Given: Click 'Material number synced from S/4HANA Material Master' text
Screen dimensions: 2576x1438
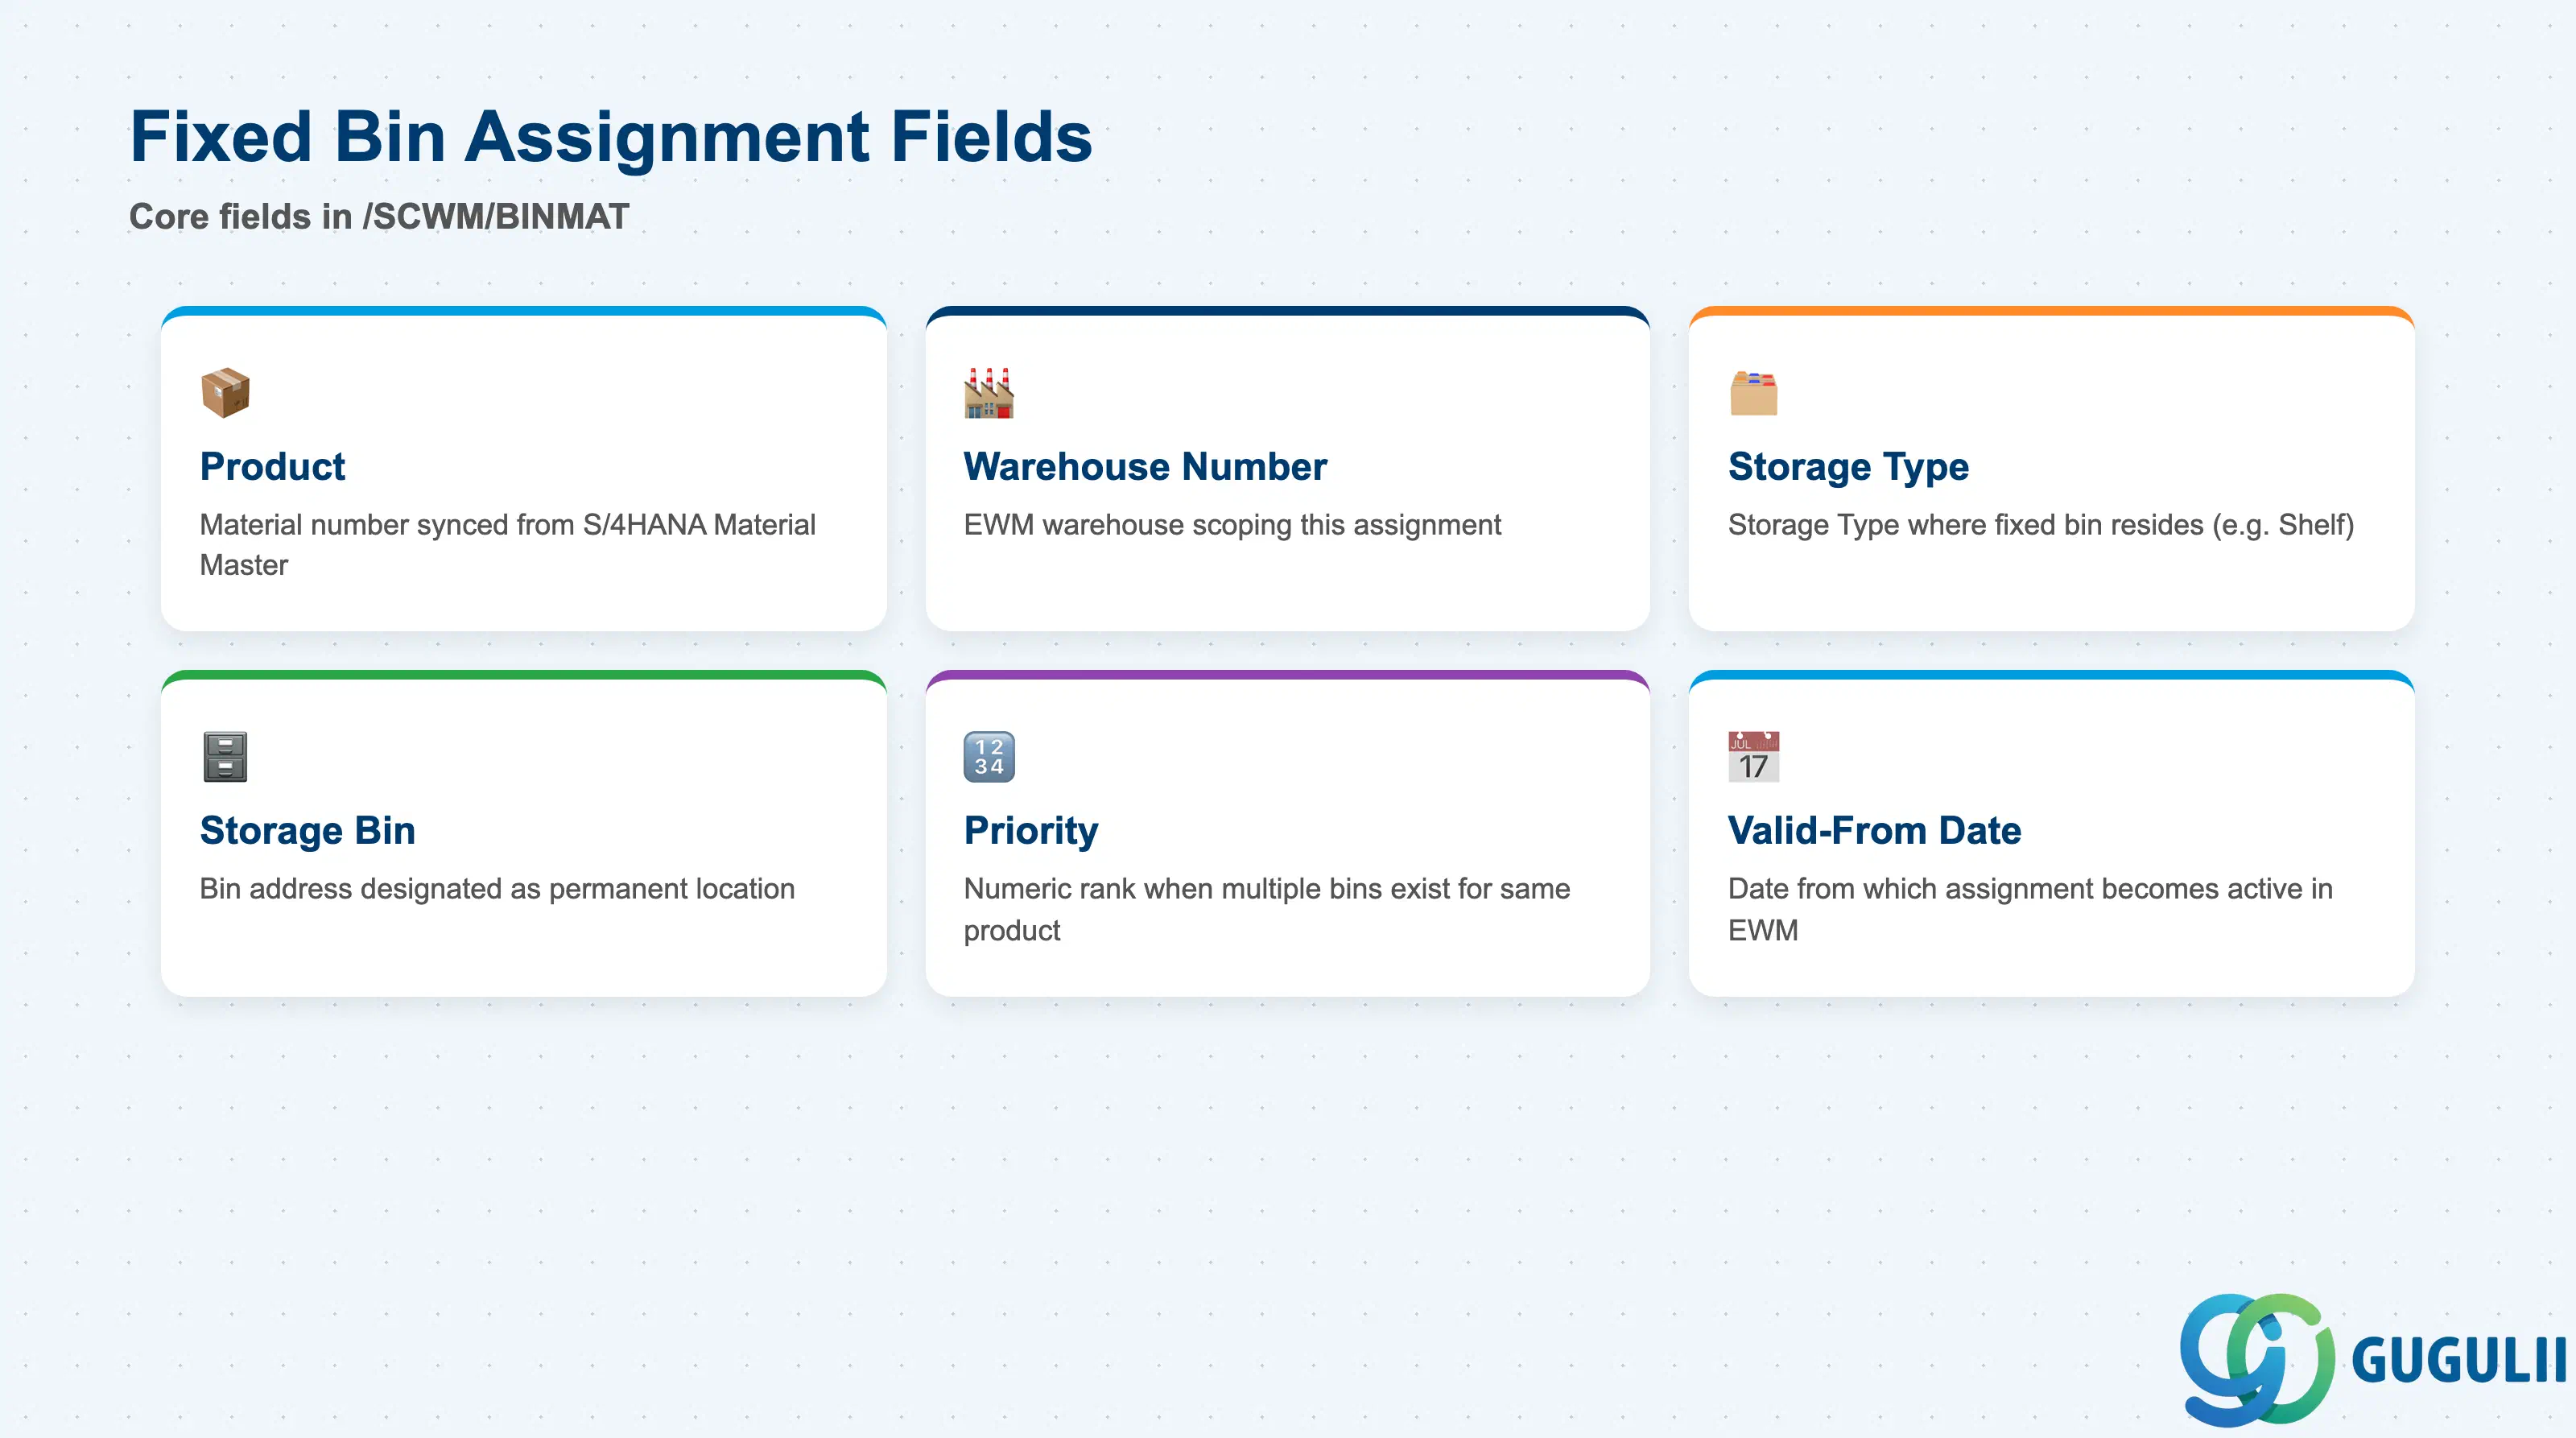Looking at the screenshot, I should 508,545.
